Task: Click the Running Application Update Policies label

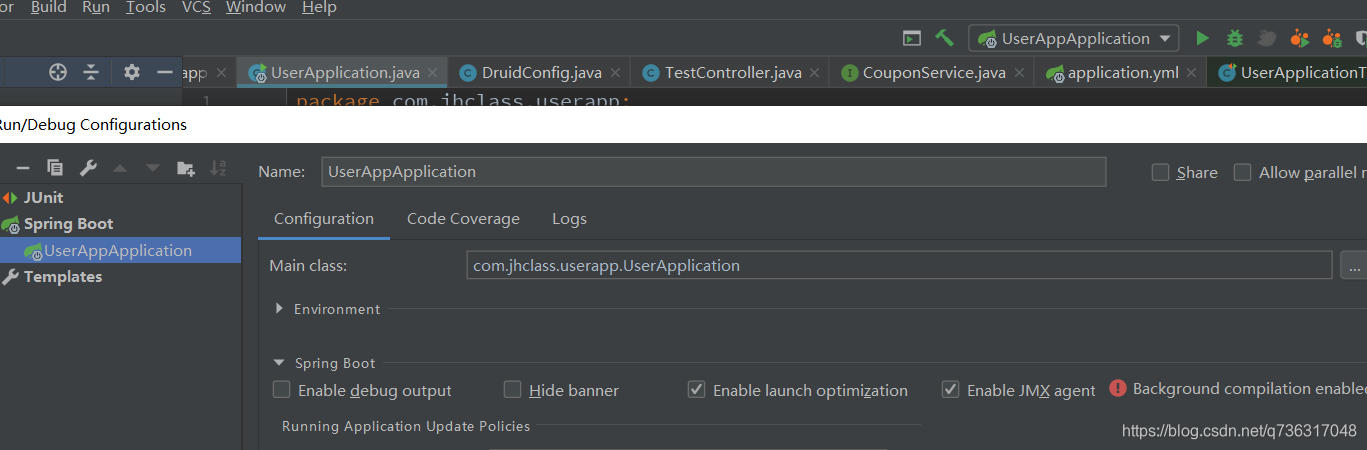Action: click(x=406, y=426)
